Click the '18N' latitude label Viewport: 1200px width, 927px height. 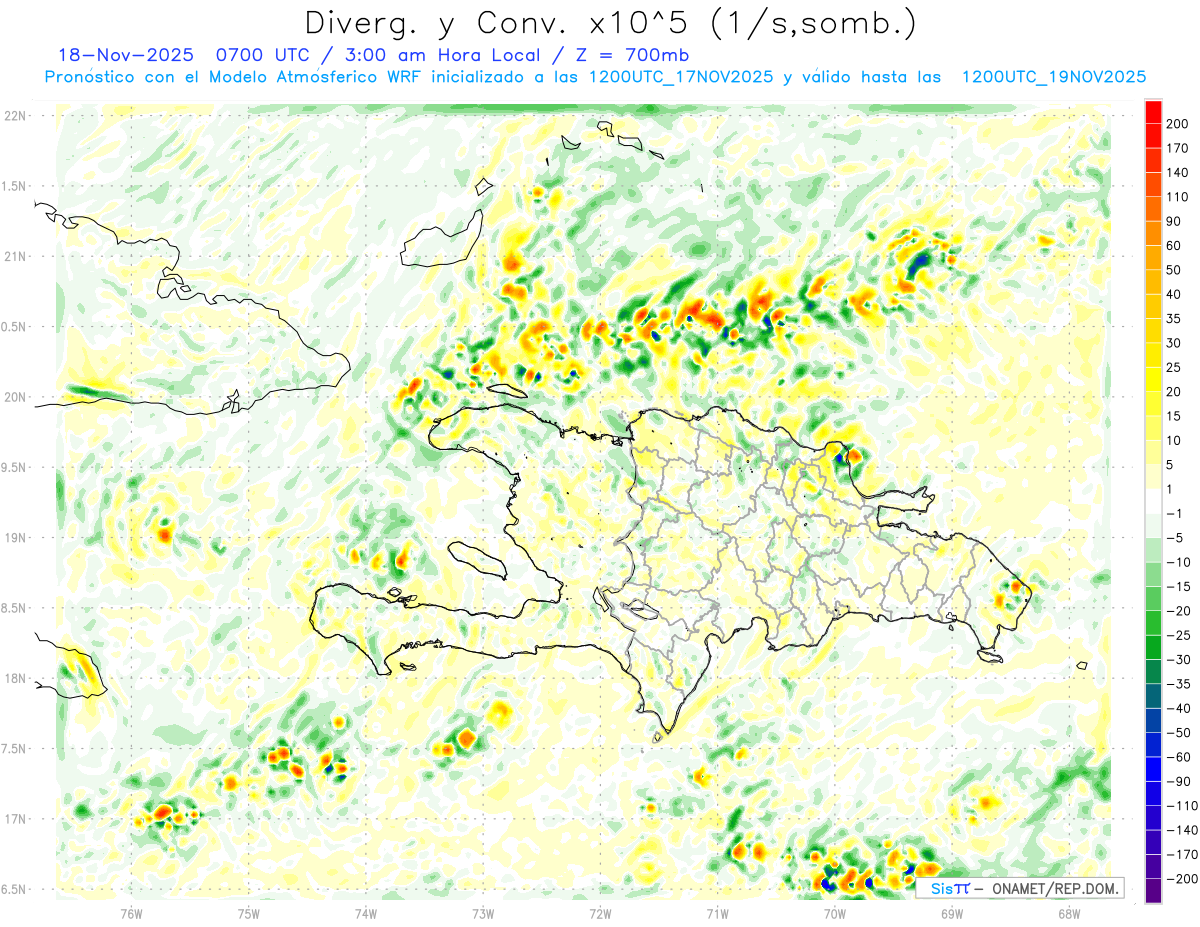(14, 679)
